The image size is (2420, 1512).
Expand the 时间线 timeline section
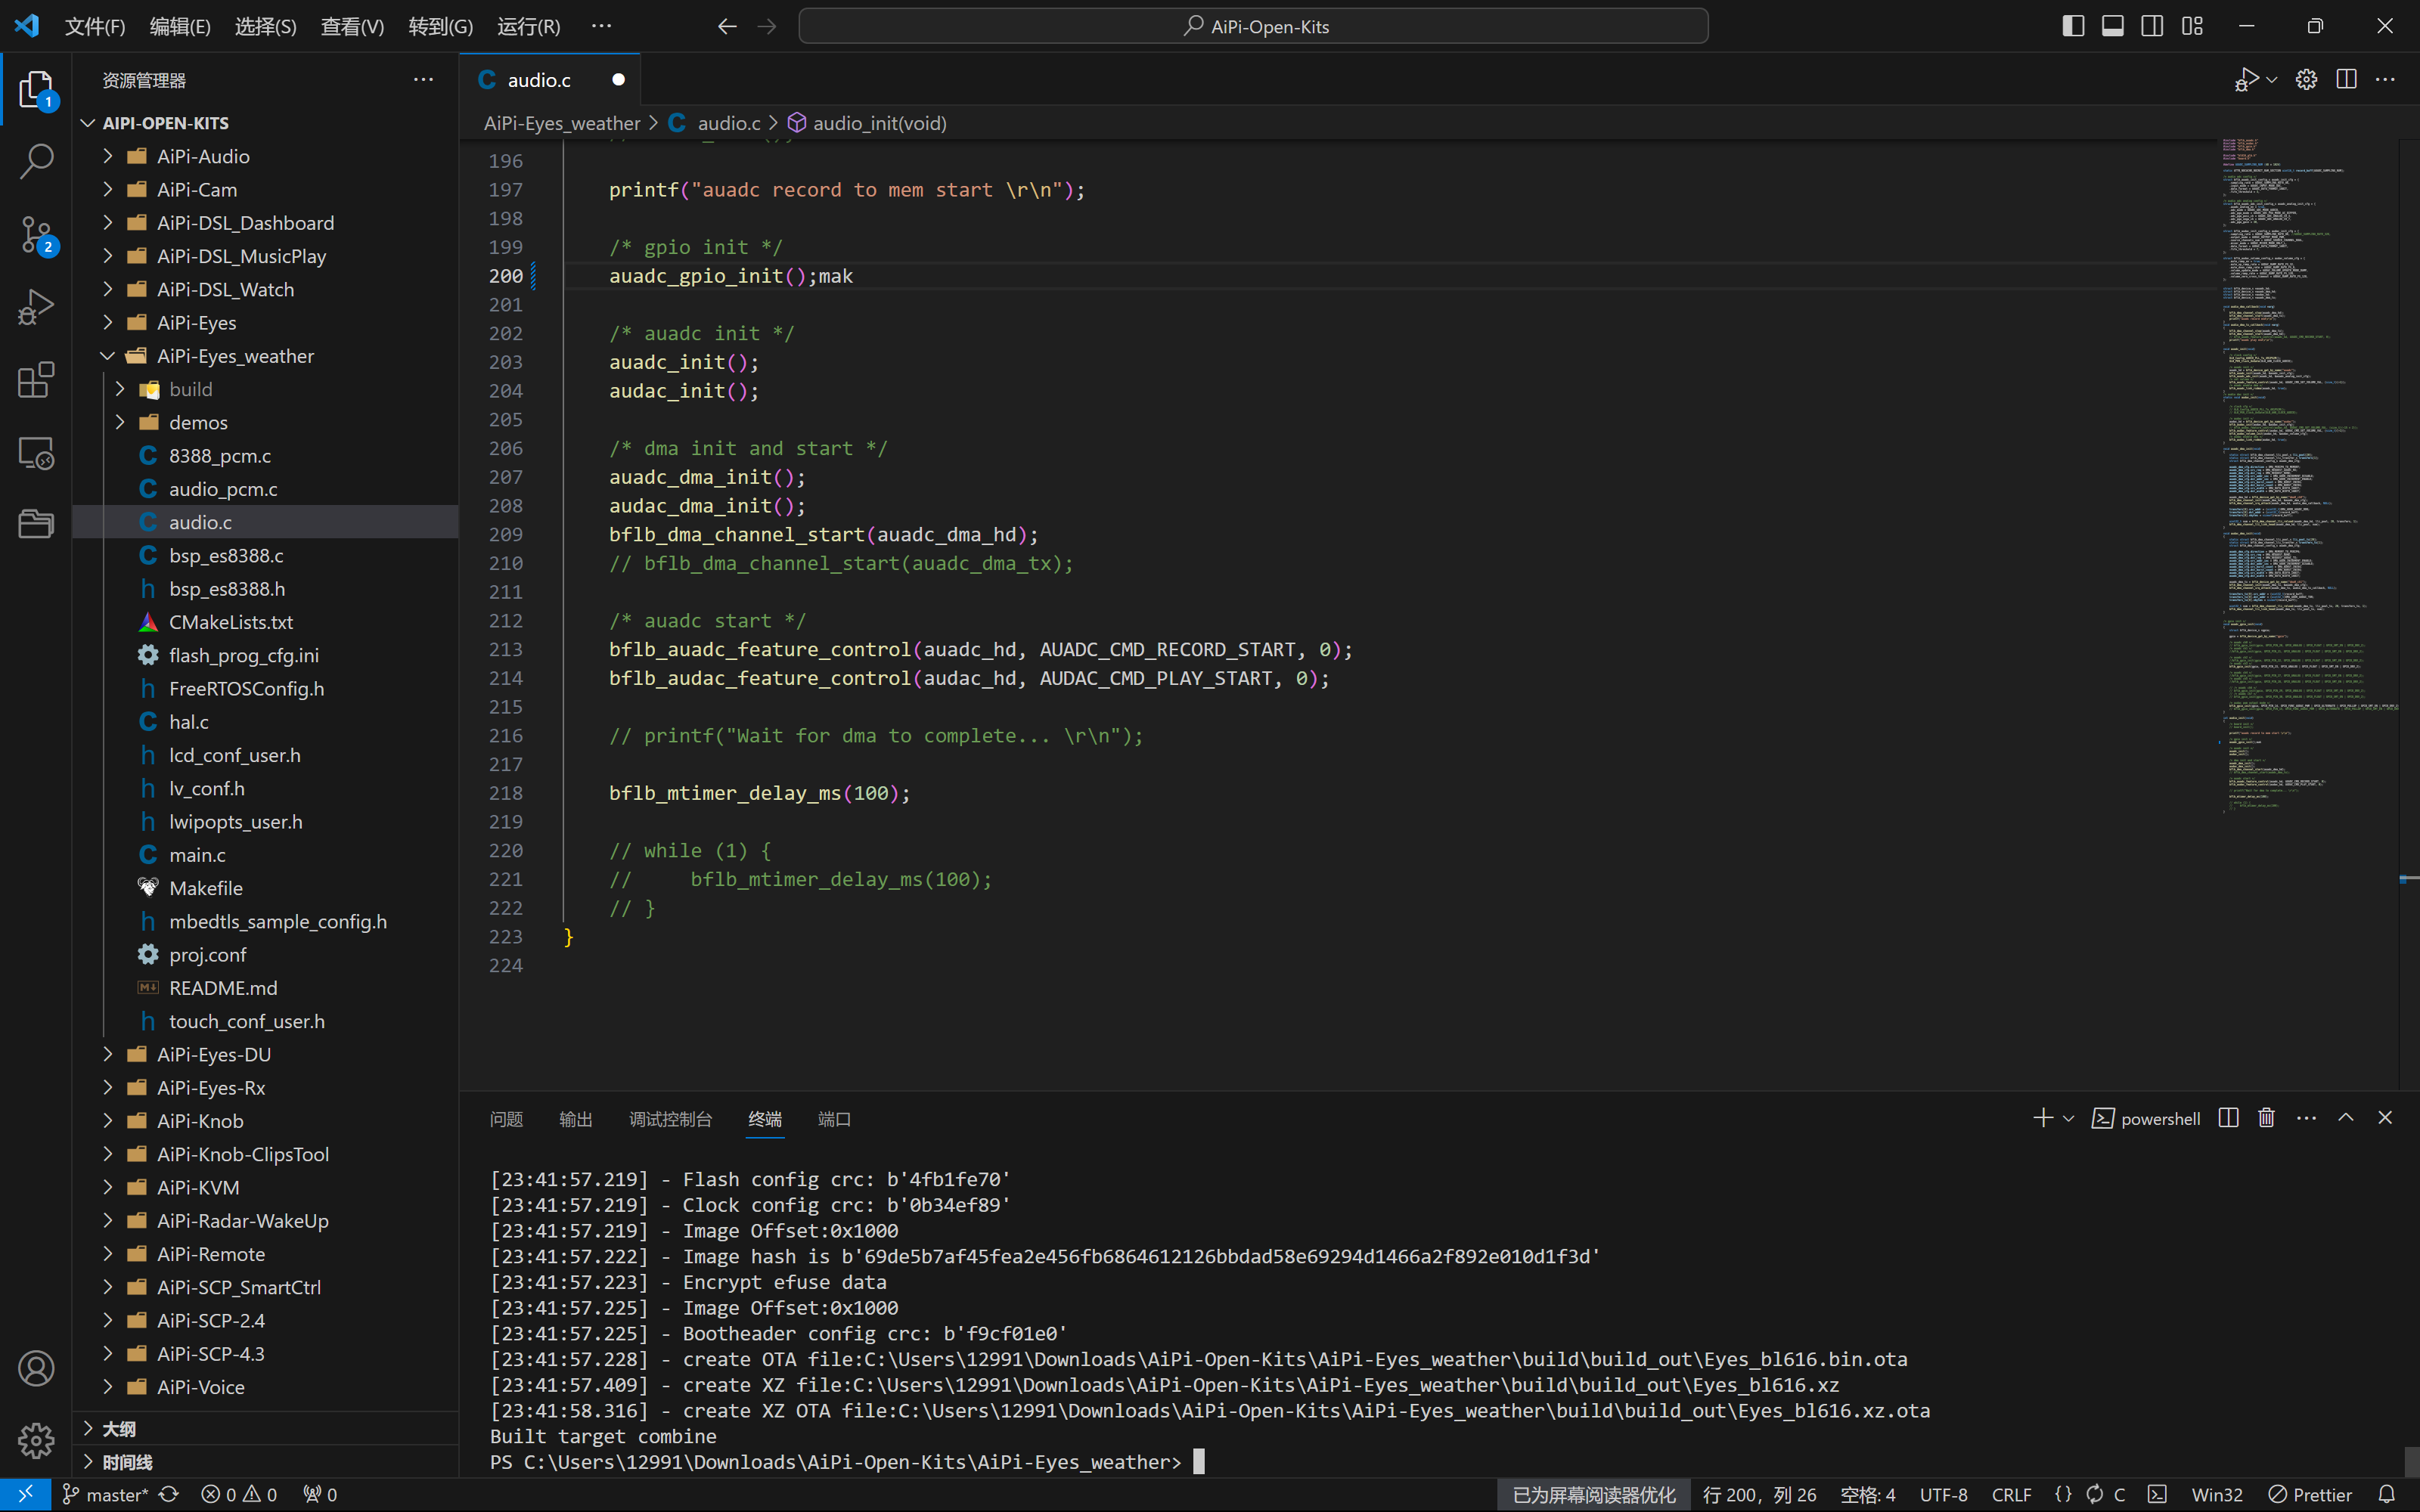[266, 1461]
